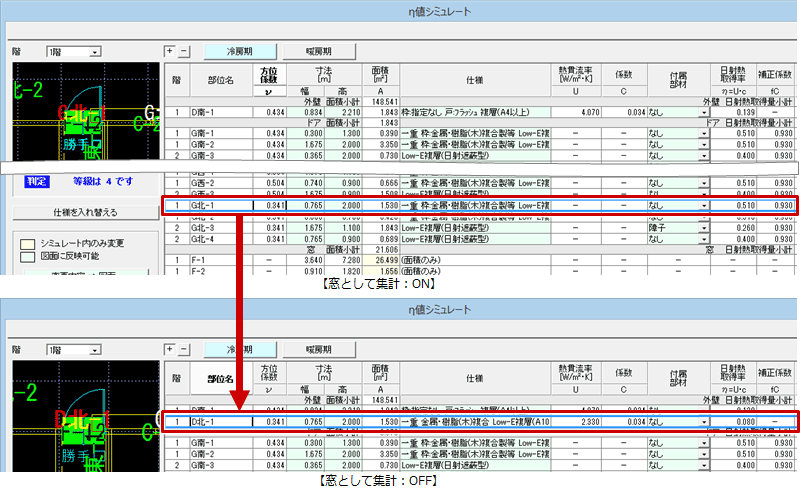Open 付属部材 dropdown for G南-2 in upper window
Image resolution: width=802 pixels, height=496 pixels.
tap(704, 144)
